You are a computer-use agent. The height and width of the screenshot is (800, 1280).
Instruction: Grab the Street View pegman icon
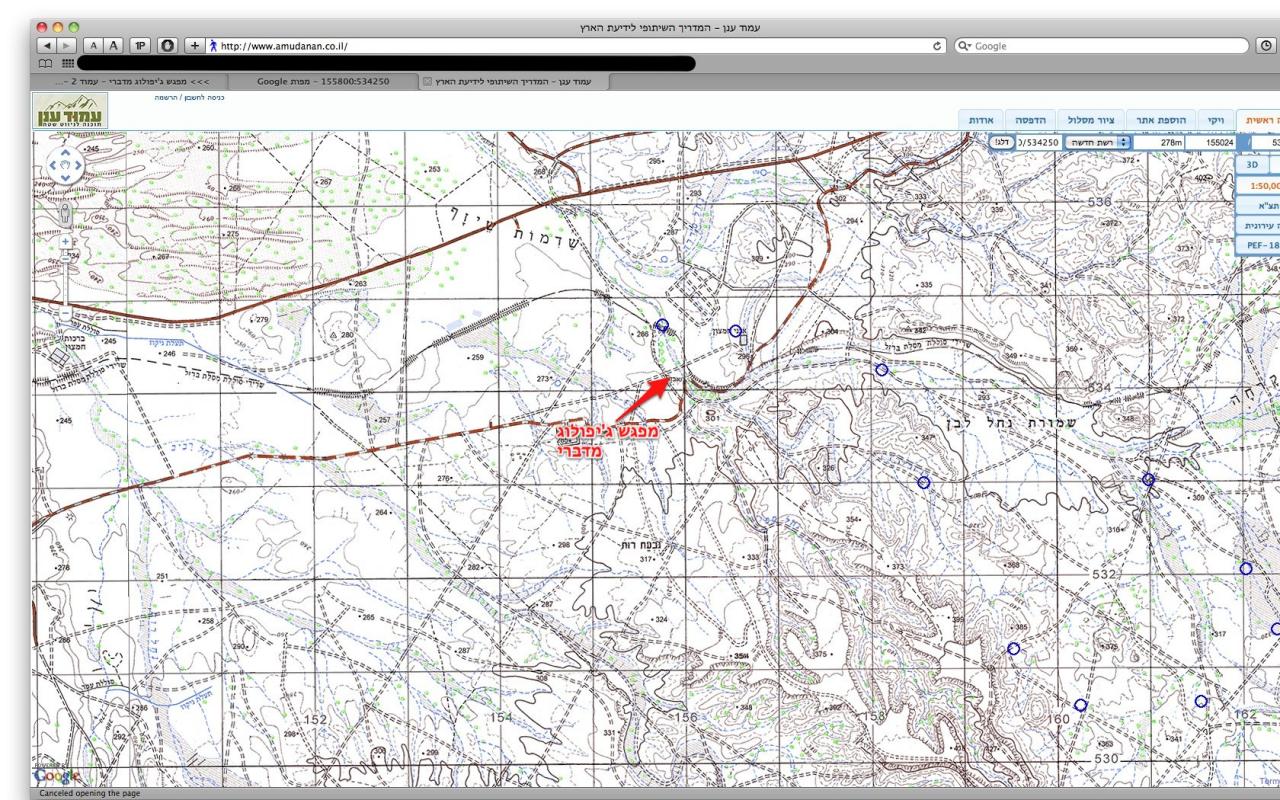point(67,211)
